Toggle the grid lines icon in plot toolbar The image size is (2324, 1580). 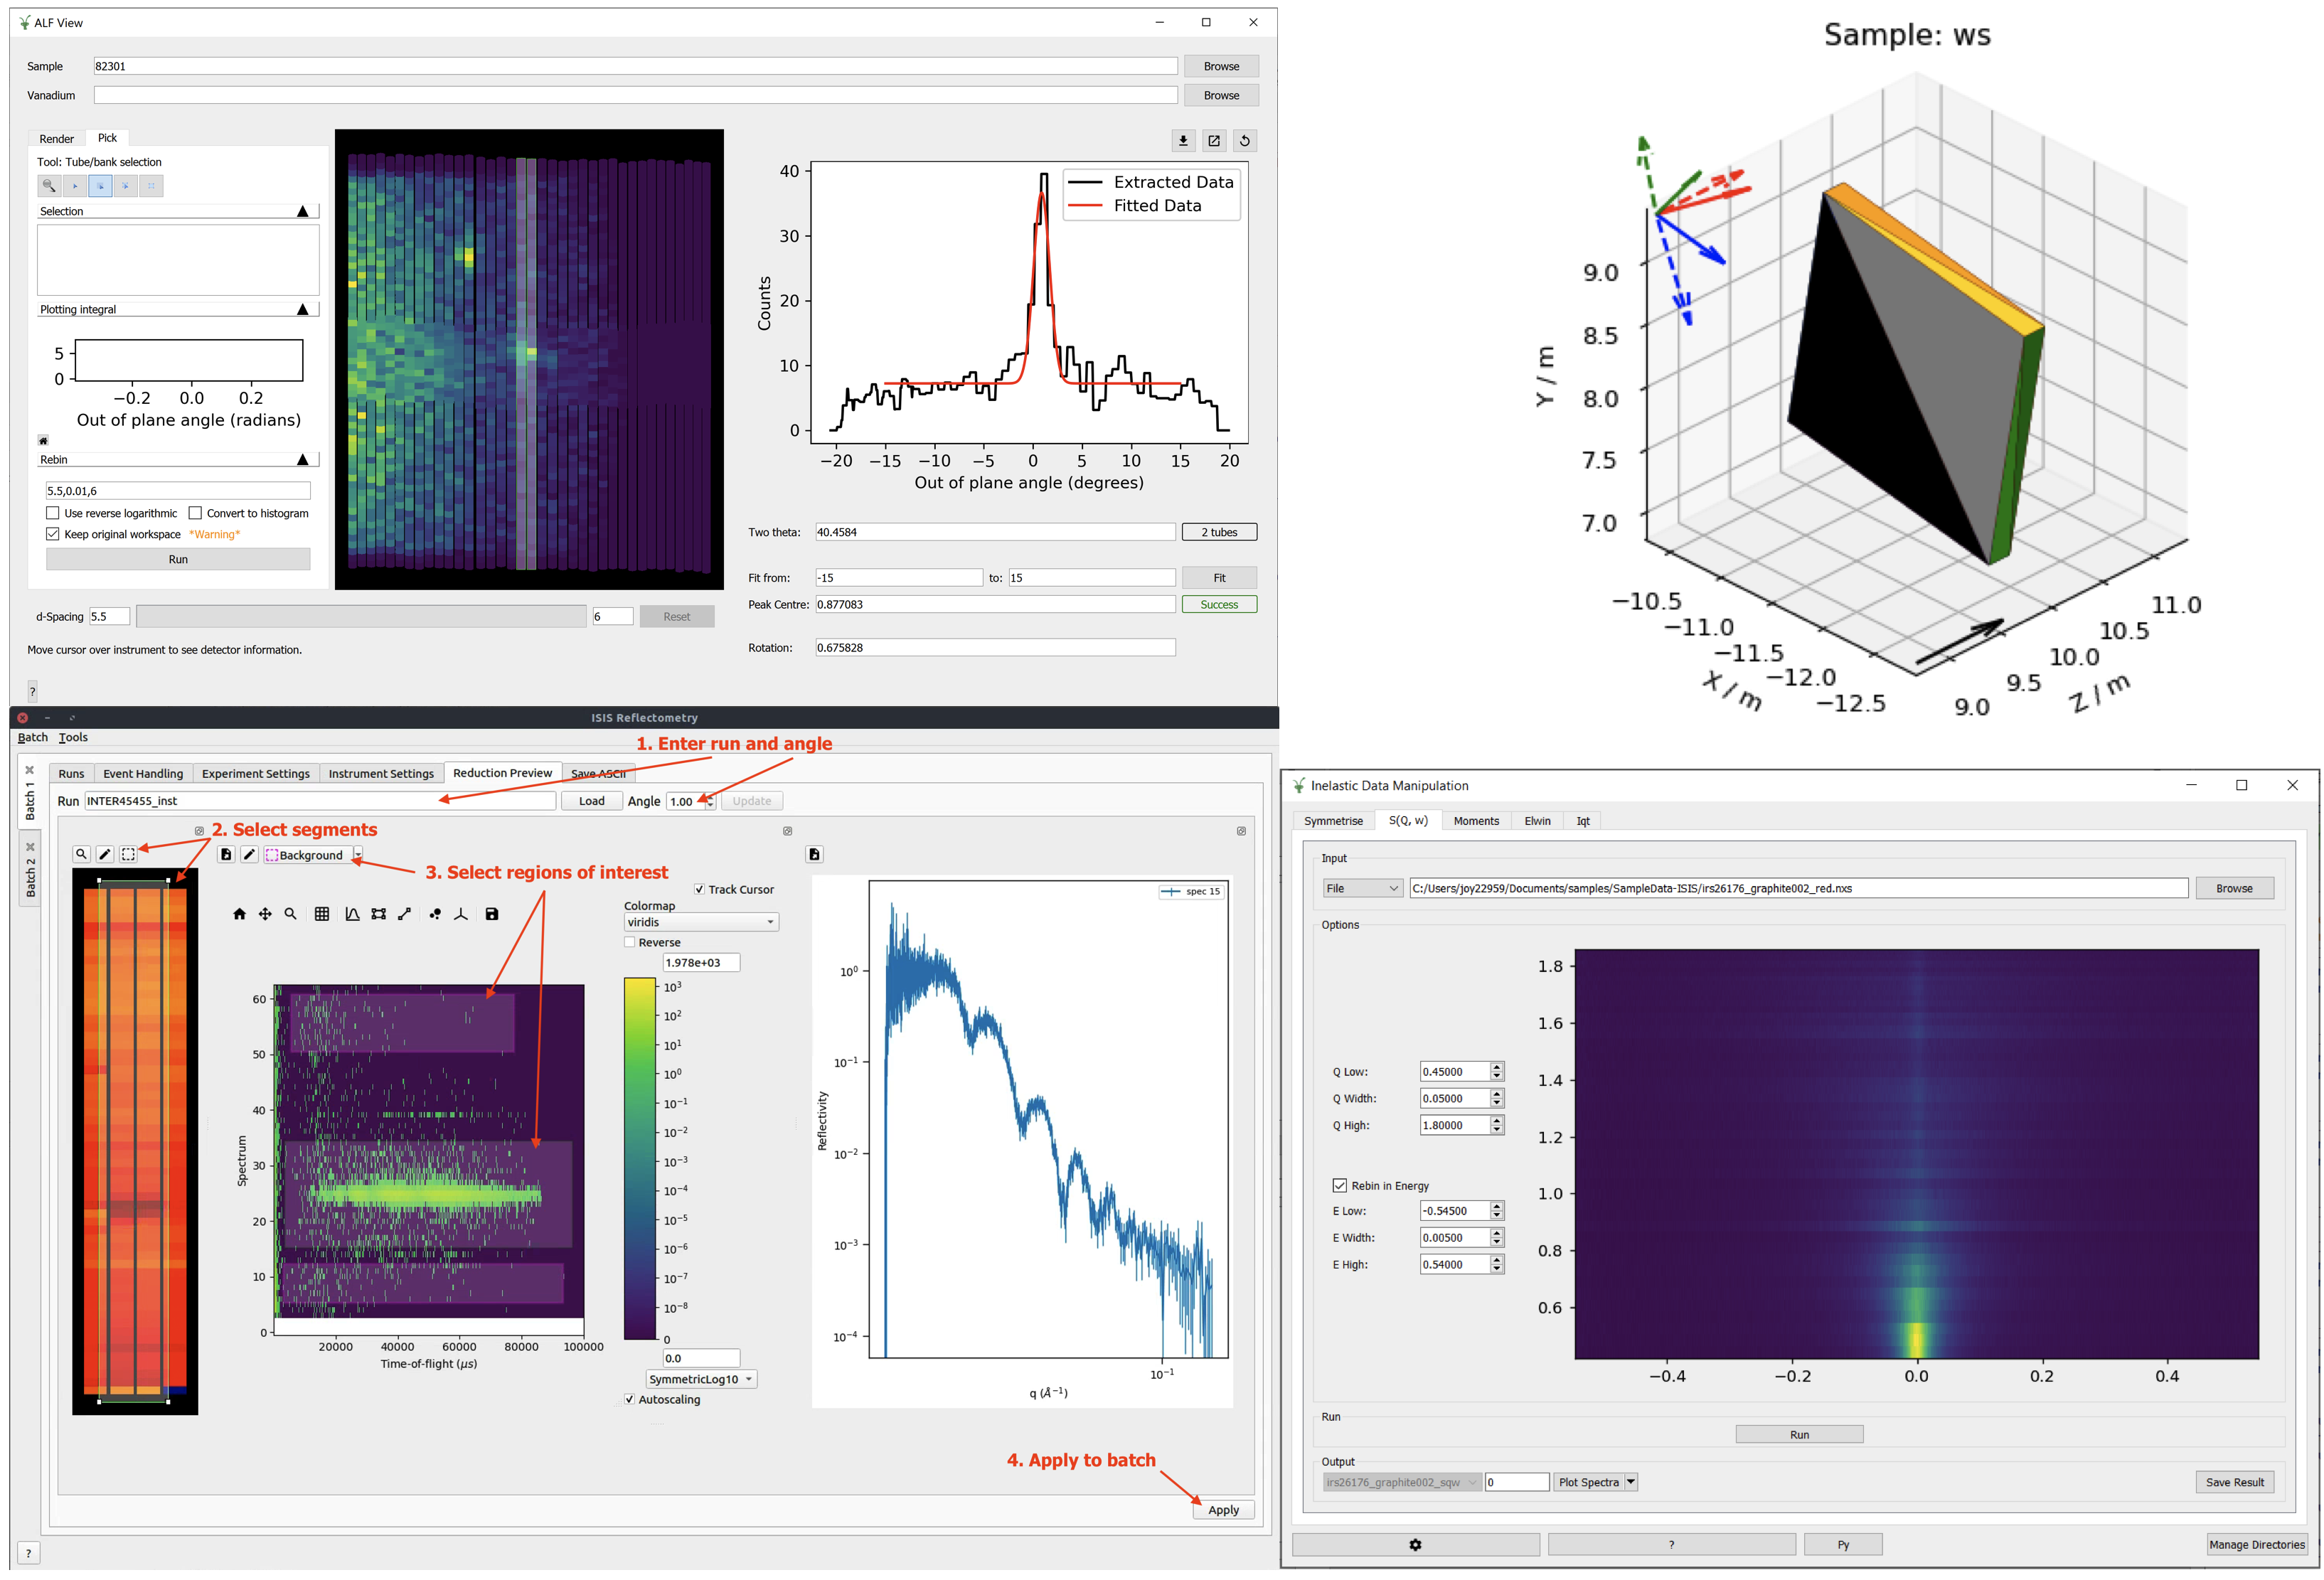click(322, 914)
